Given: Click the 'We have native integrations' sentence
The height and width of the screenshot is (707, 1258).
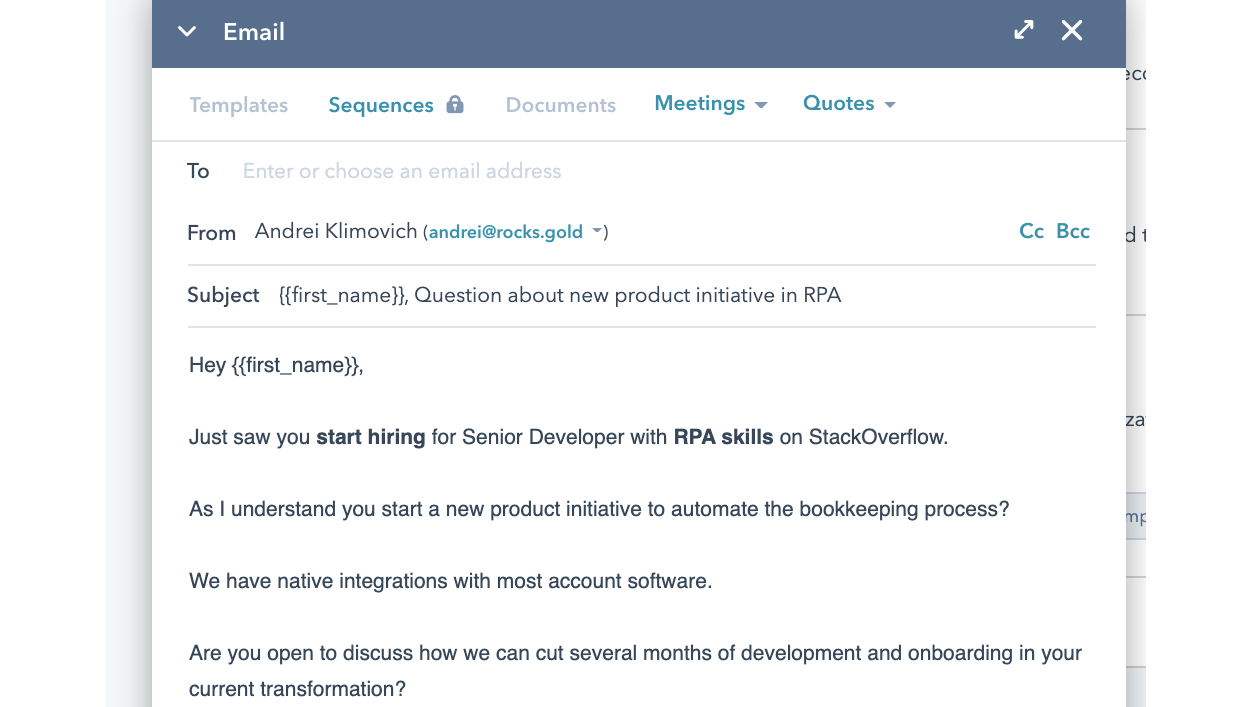Looking at the screenshot, I should [x=450, y=581].
